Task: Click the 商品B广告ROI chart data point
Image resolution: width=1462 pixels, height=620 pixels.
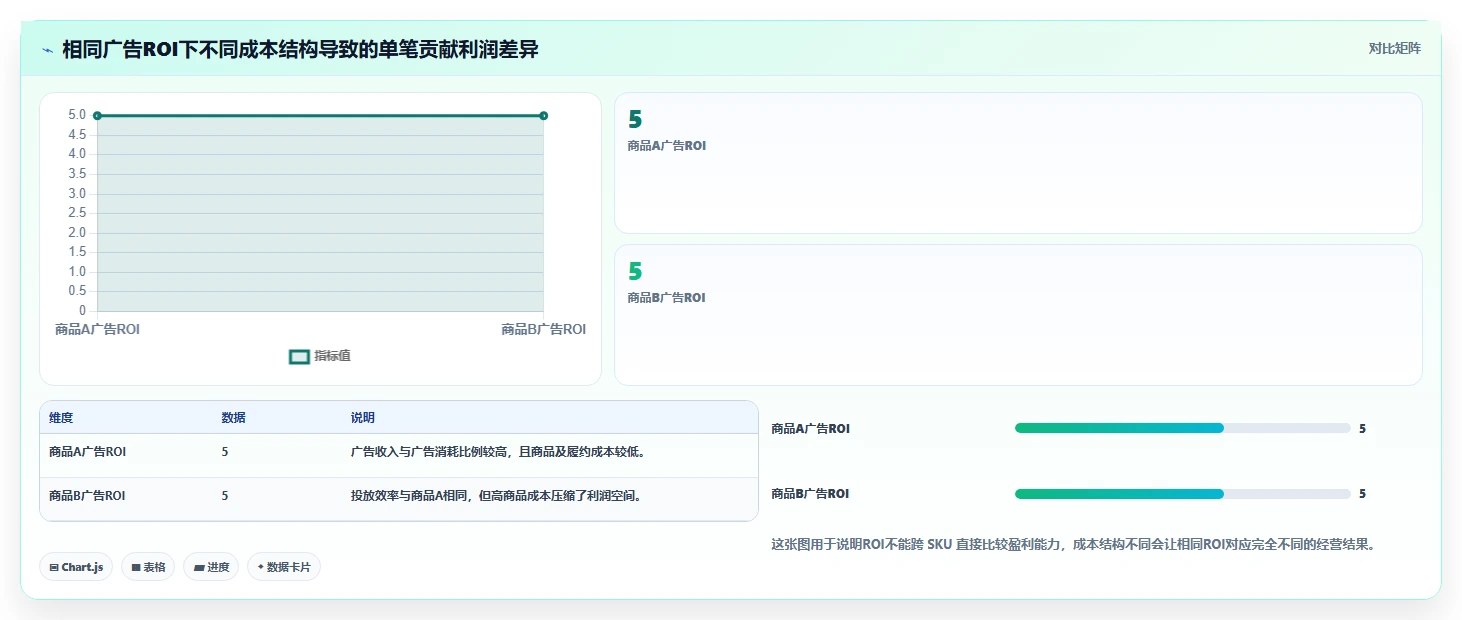Action: [x=543, y=116]
